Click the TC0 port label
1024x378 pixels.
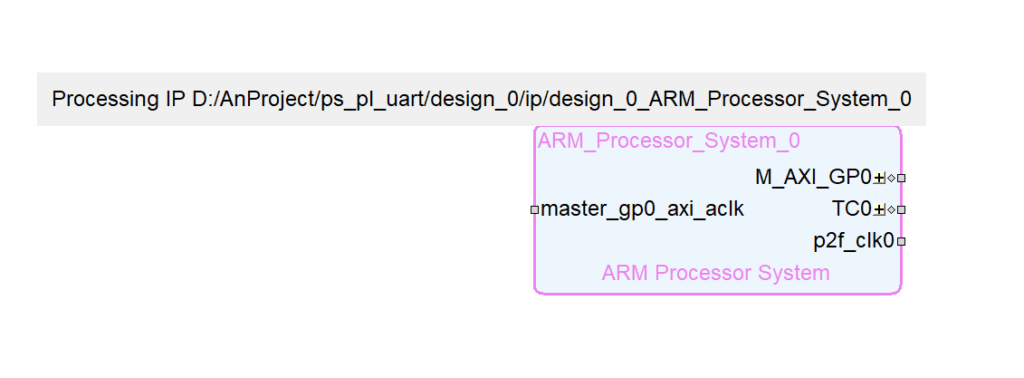coord(852,209)
